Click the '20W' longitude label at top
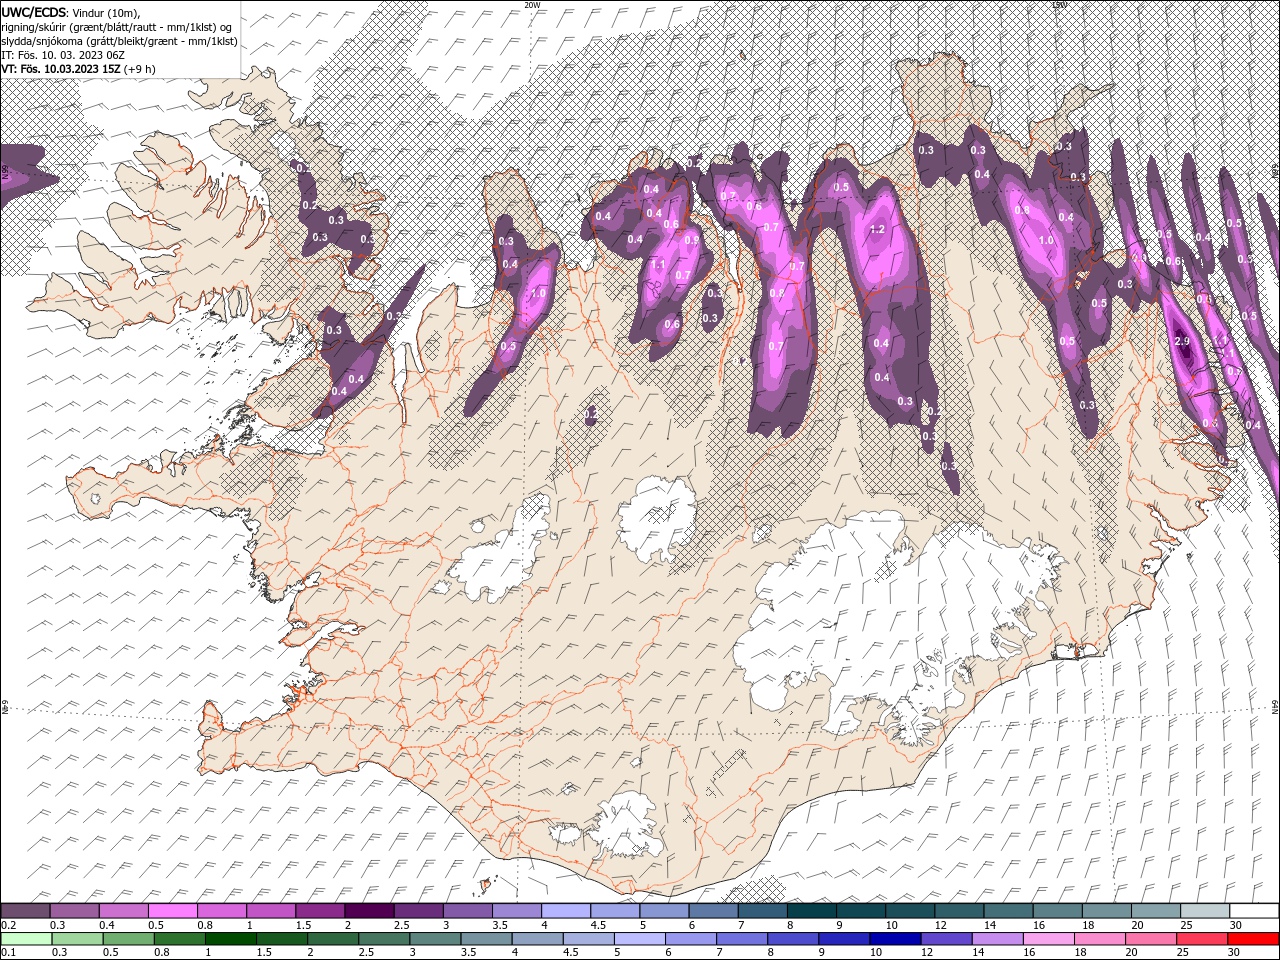Viewport: 1280px width, 960px height. coord(532,5)
